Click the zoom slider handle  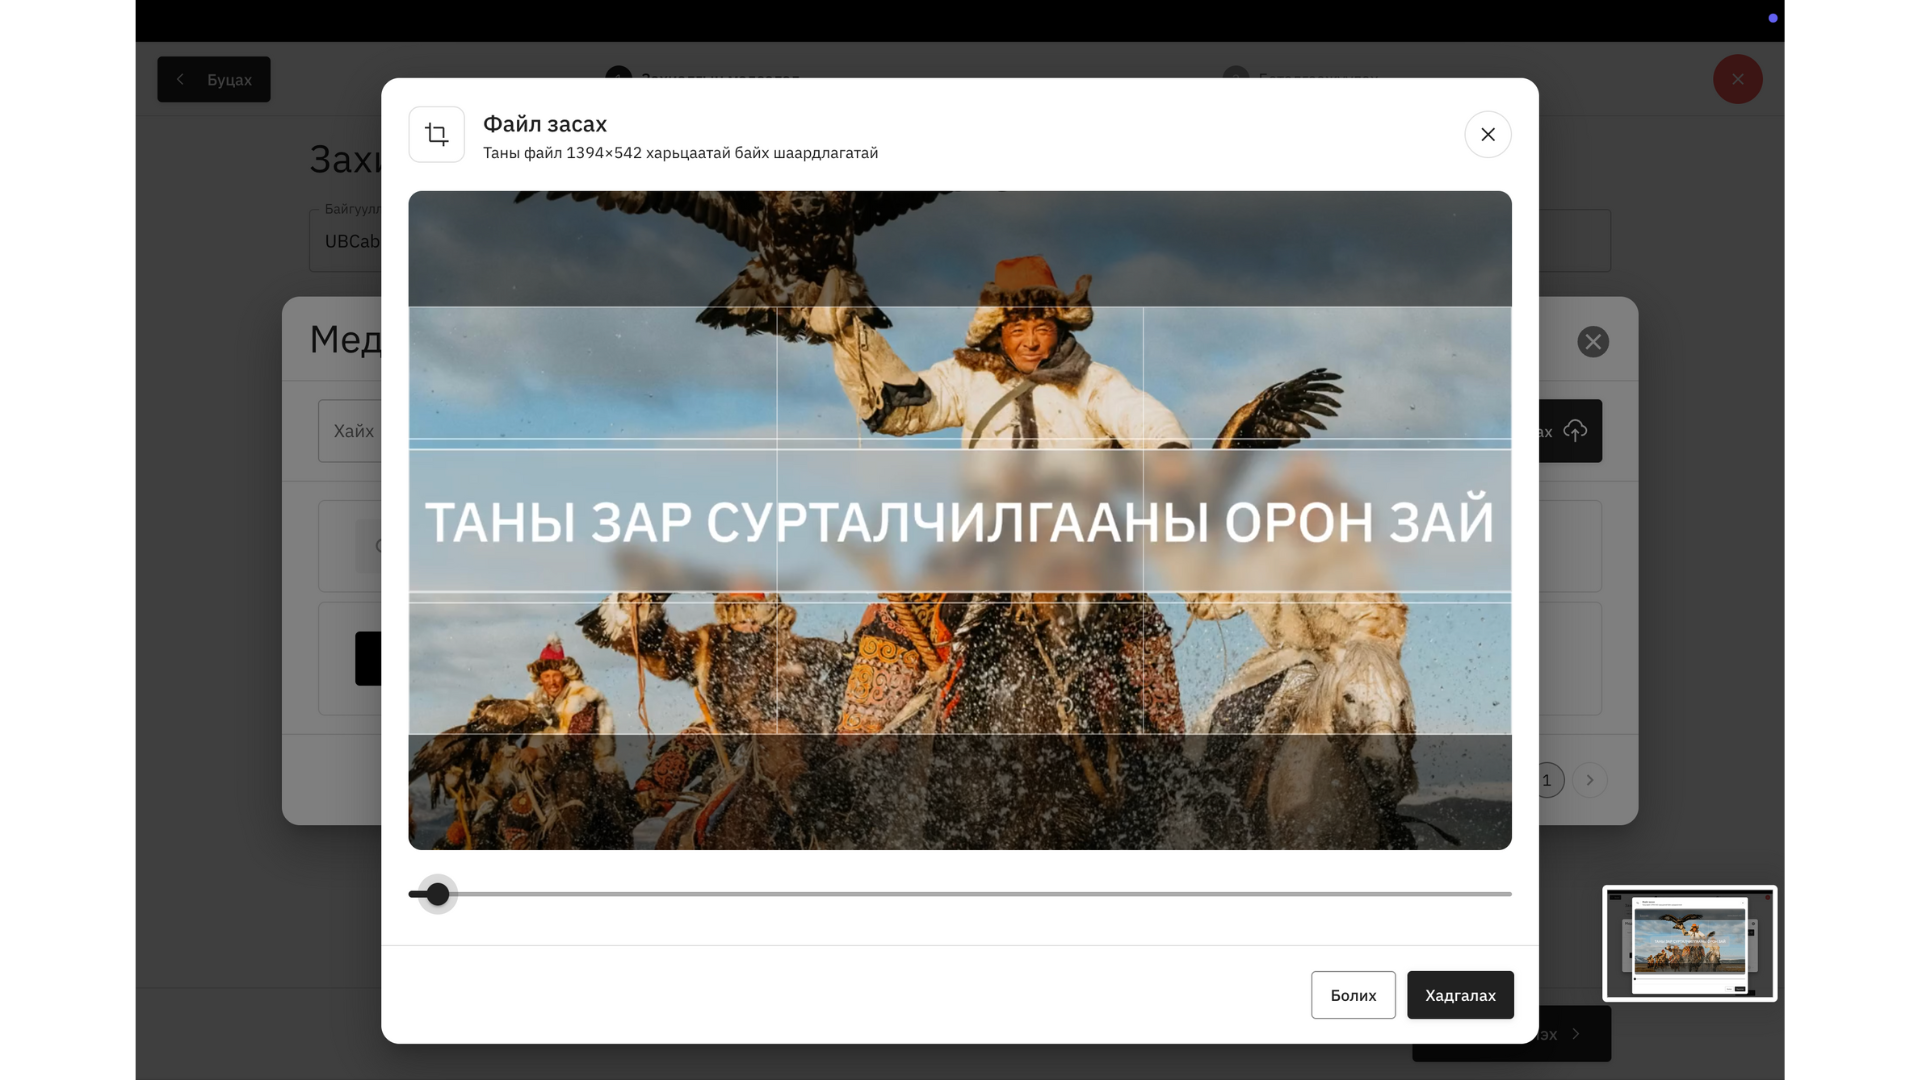pyautogui.click(x=437, y=894)
